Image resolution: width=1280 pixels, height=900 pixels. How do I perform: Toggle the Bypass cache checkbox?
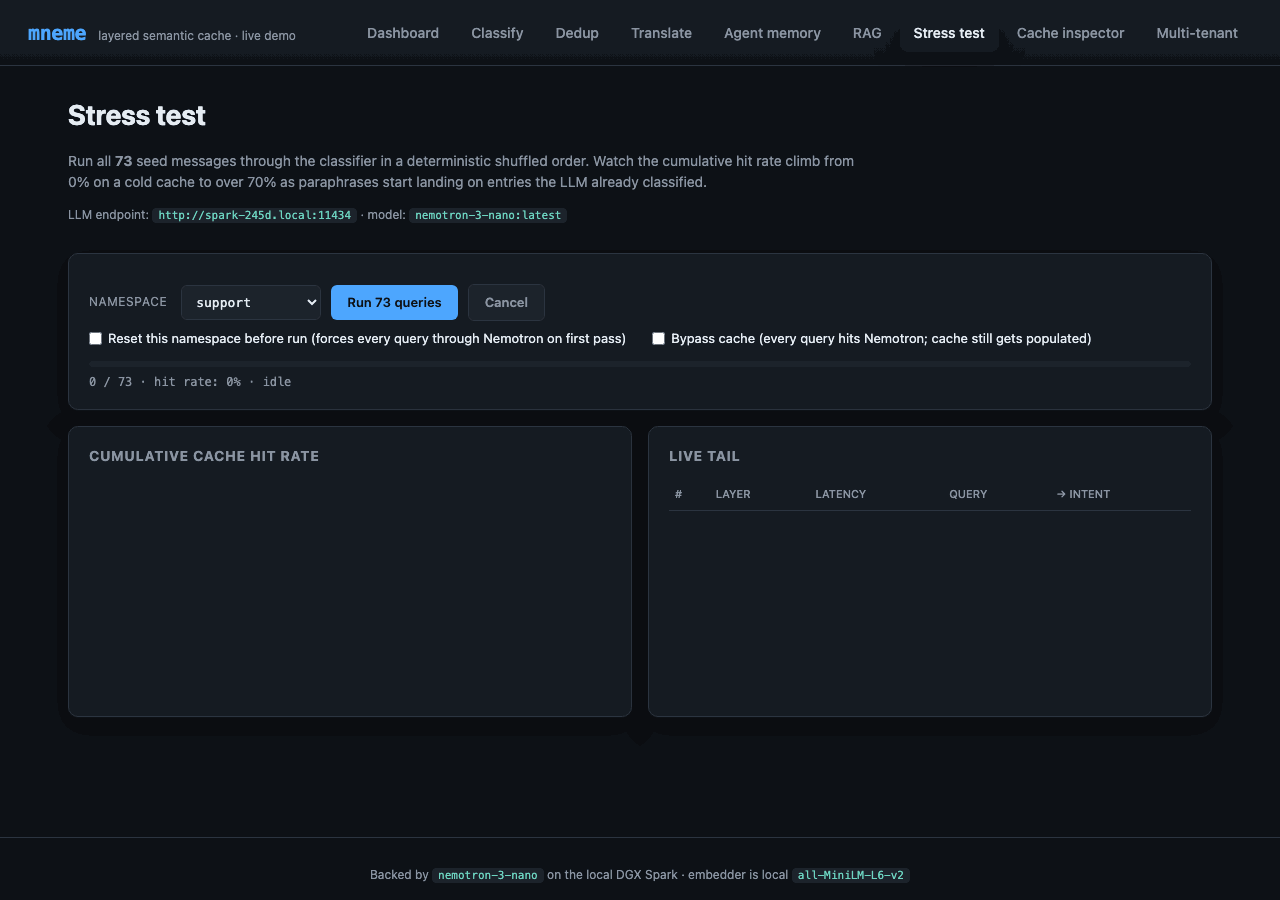(x=659, y=339)
